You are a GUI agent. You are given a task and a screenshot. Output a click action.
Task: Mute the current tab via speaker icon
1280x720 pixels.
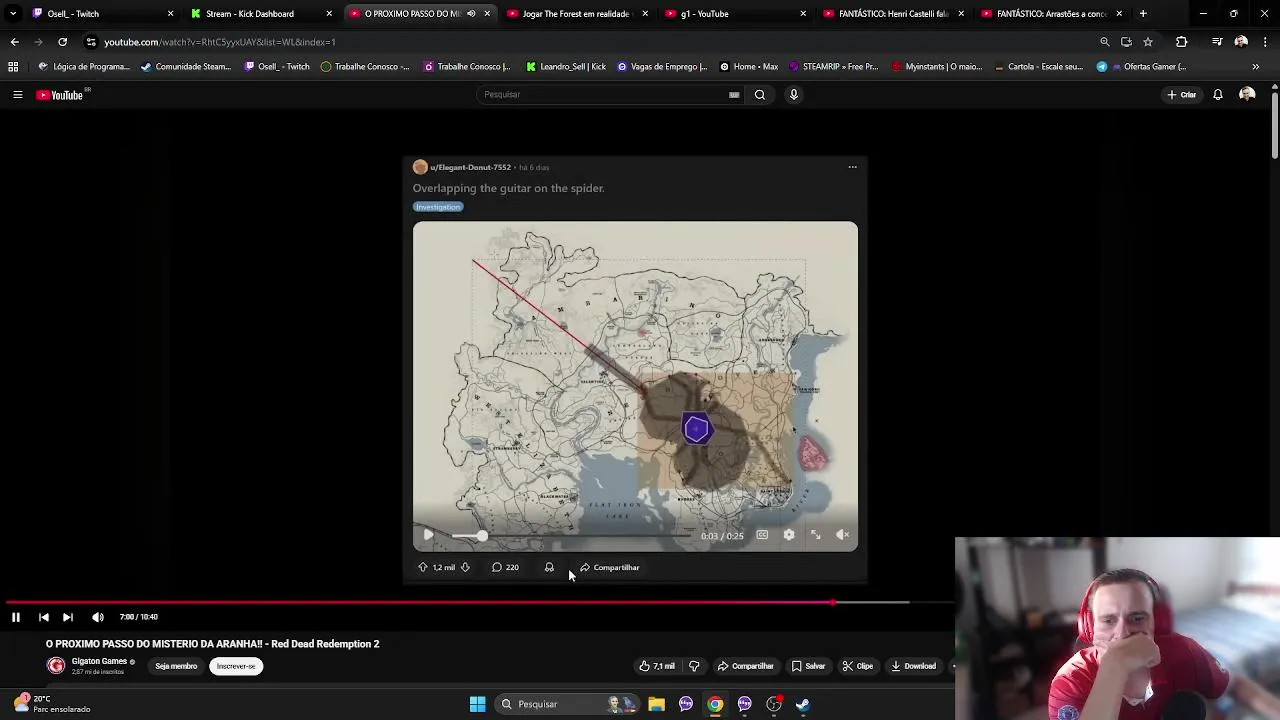click(x=471, y=14)
